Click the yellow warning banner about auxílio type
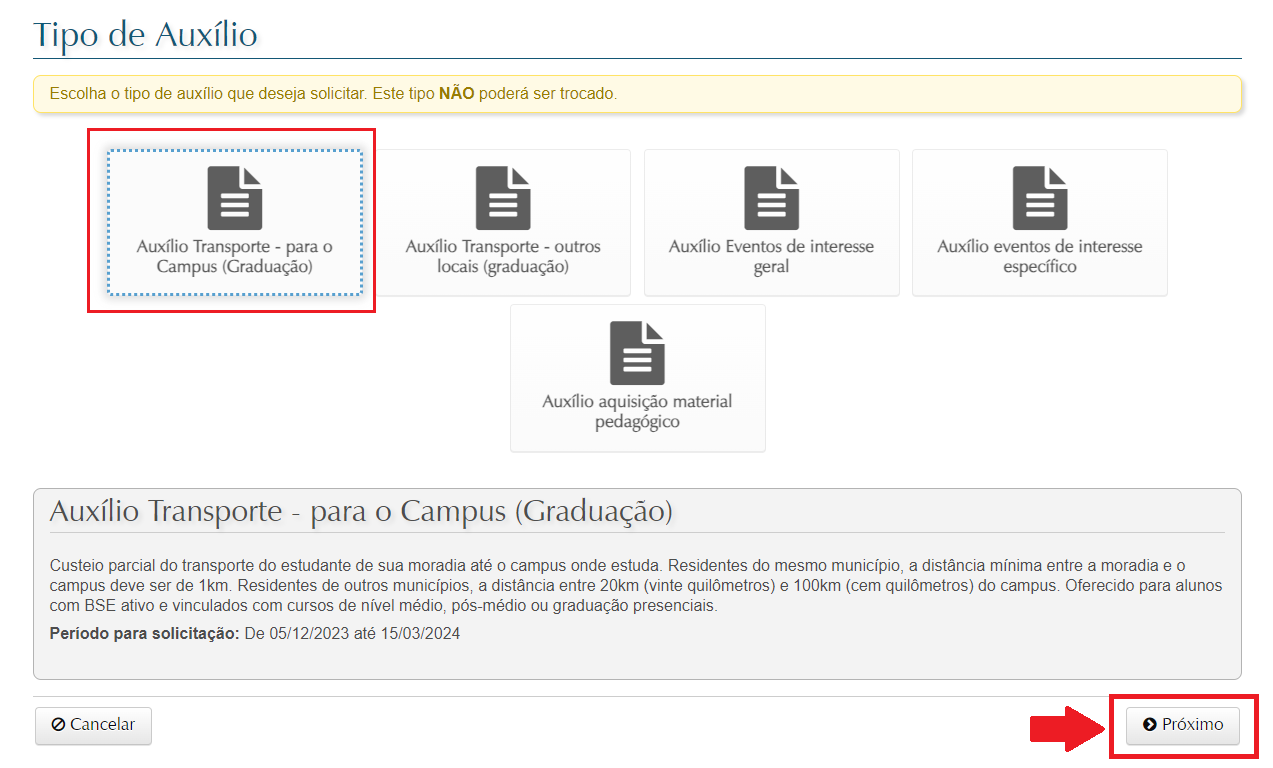Viewport: 1273px width, 768px height. (x=637, y=94)
